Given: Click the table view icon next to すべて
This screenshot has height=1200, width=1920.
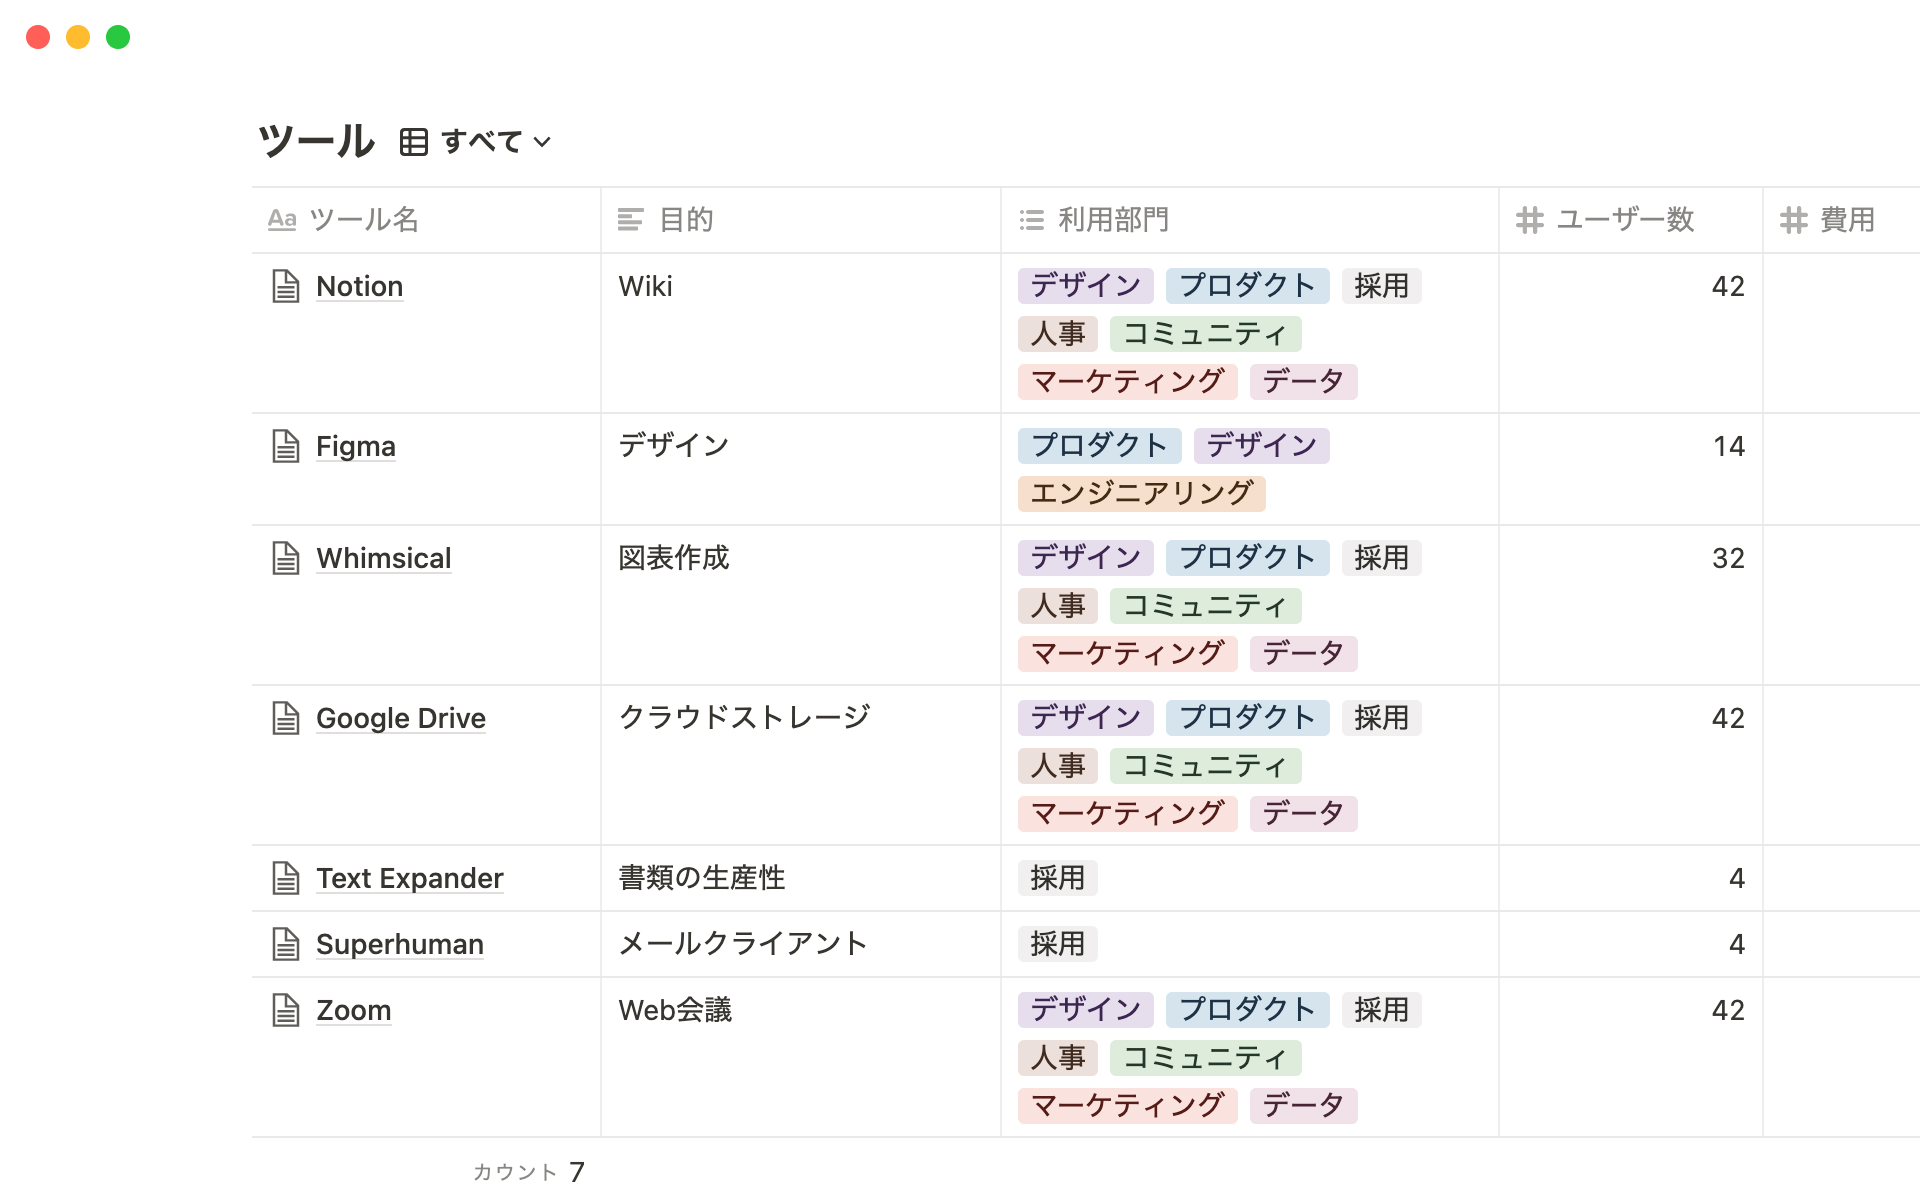Looking at the screenshot, I should click(x=413, y=142).
